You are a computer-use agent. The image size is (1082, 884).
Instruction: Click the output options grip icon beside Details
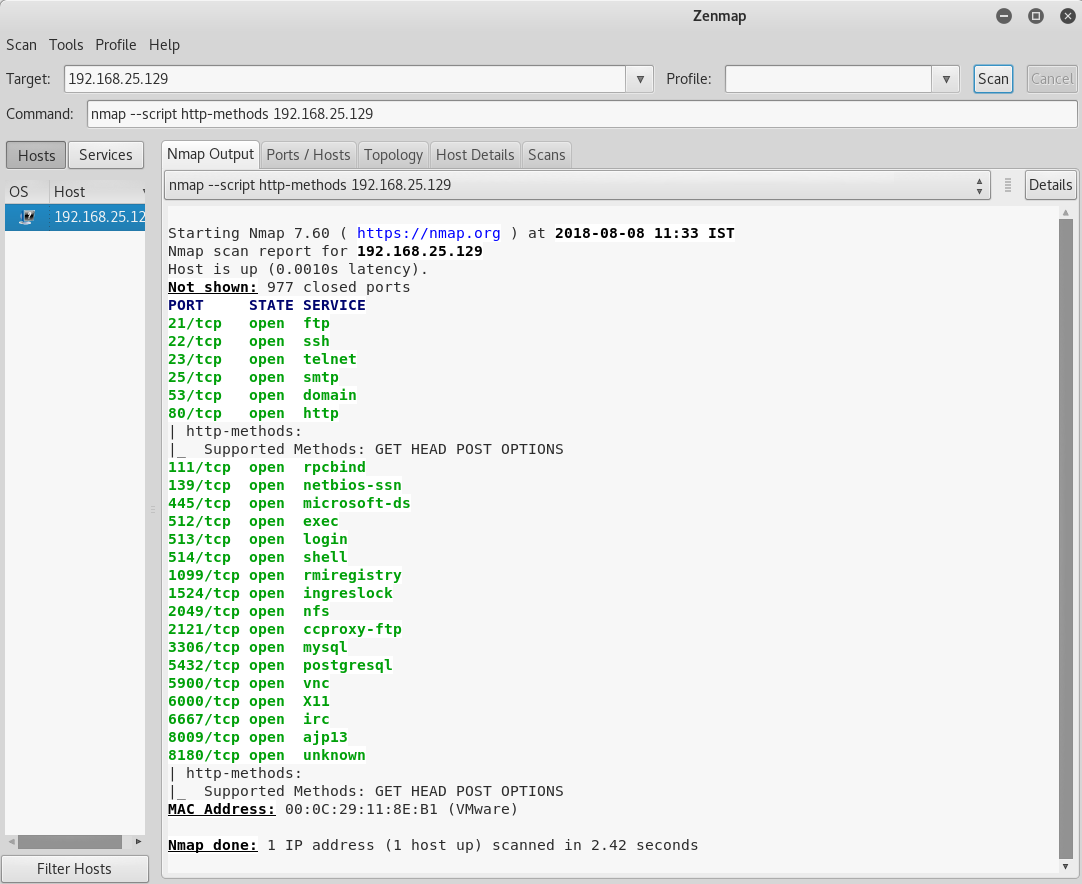[x=1007, y=185]
